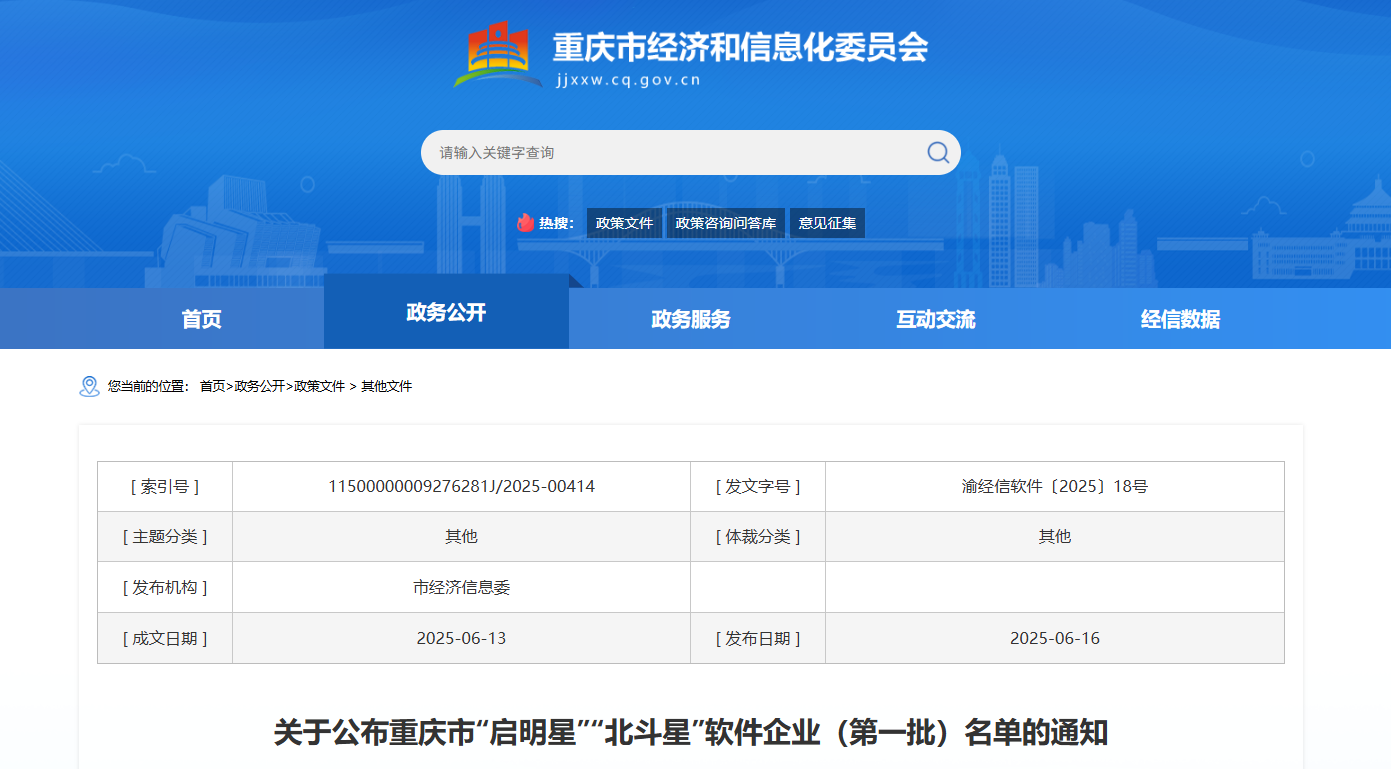Click the 重庆市经济和信息化委员会 site title

click(740, 47)
